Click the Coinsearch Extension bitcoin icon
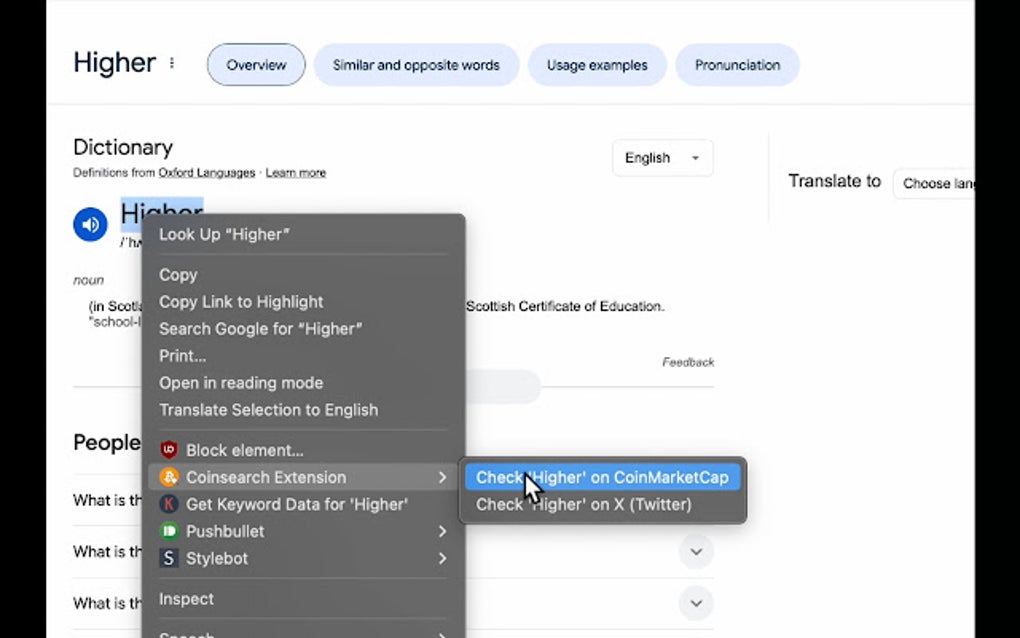The height and width of the screenshot is (638, 1020). coord(168,477)
